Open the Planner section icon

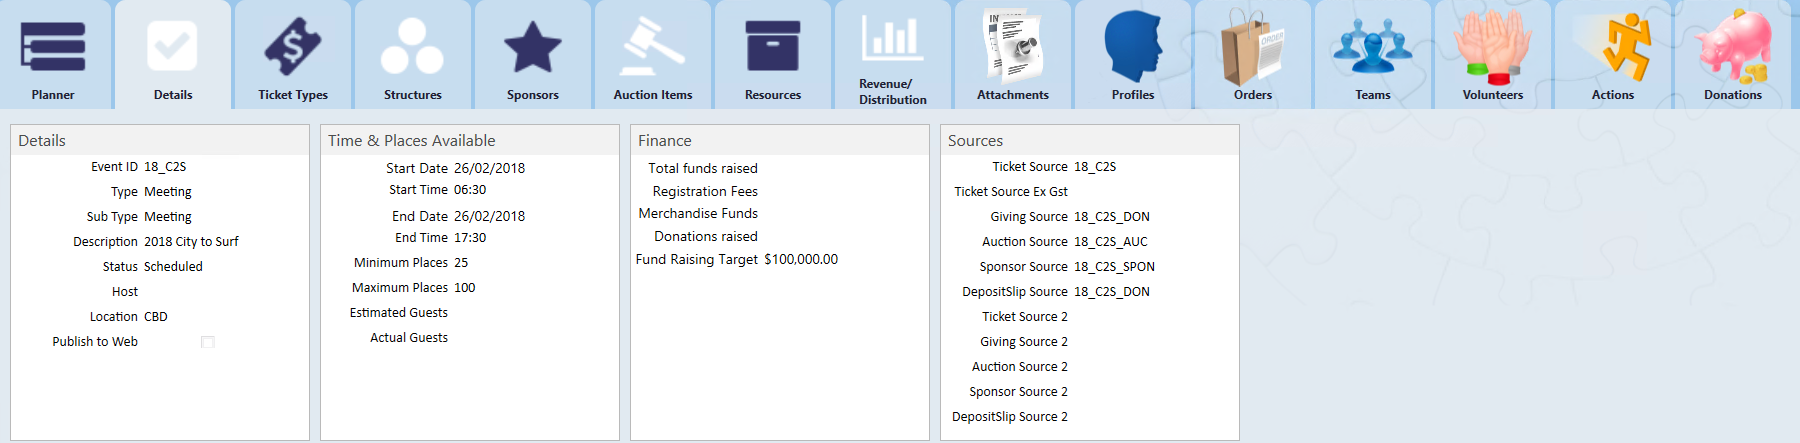tap(53, 47)
